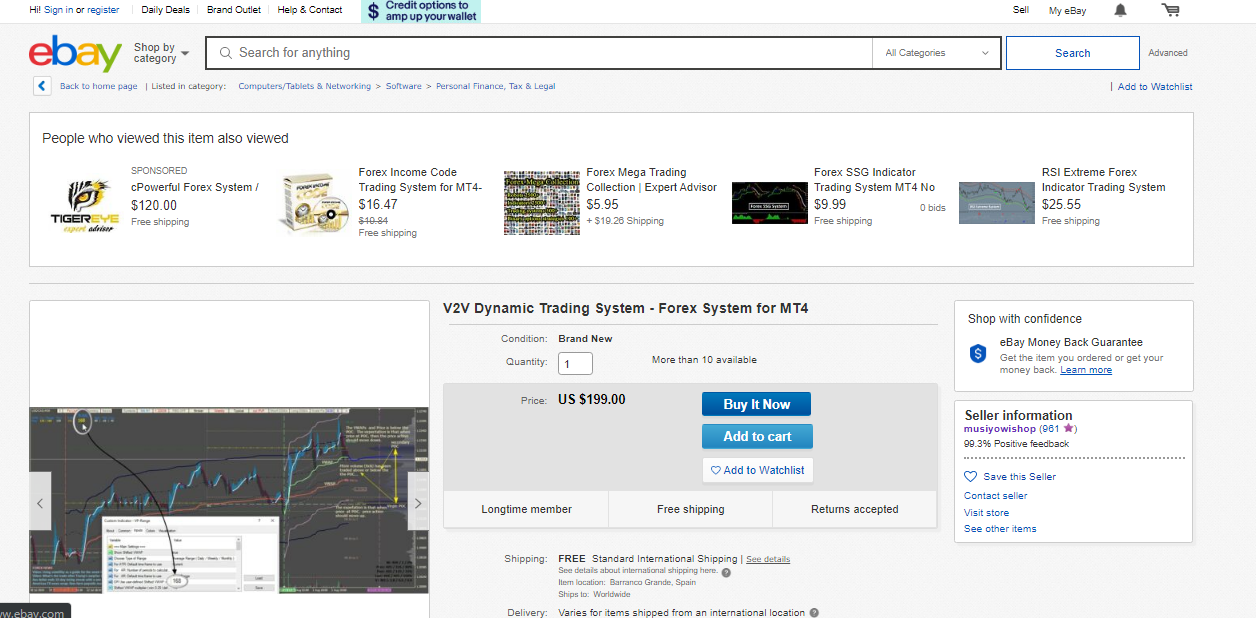Image resolution: width=1256 pixels, height=618 pixels.
Task: Open All Categories dropdown
Action: [x=937, y=53]
